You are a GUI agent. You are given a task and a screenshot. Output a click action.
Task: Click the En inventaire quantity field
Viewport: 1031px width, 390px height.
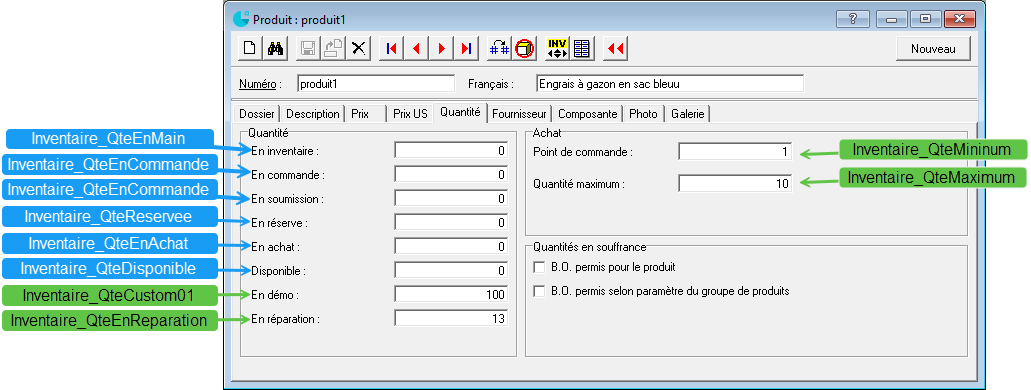click(x=451, y=151)
